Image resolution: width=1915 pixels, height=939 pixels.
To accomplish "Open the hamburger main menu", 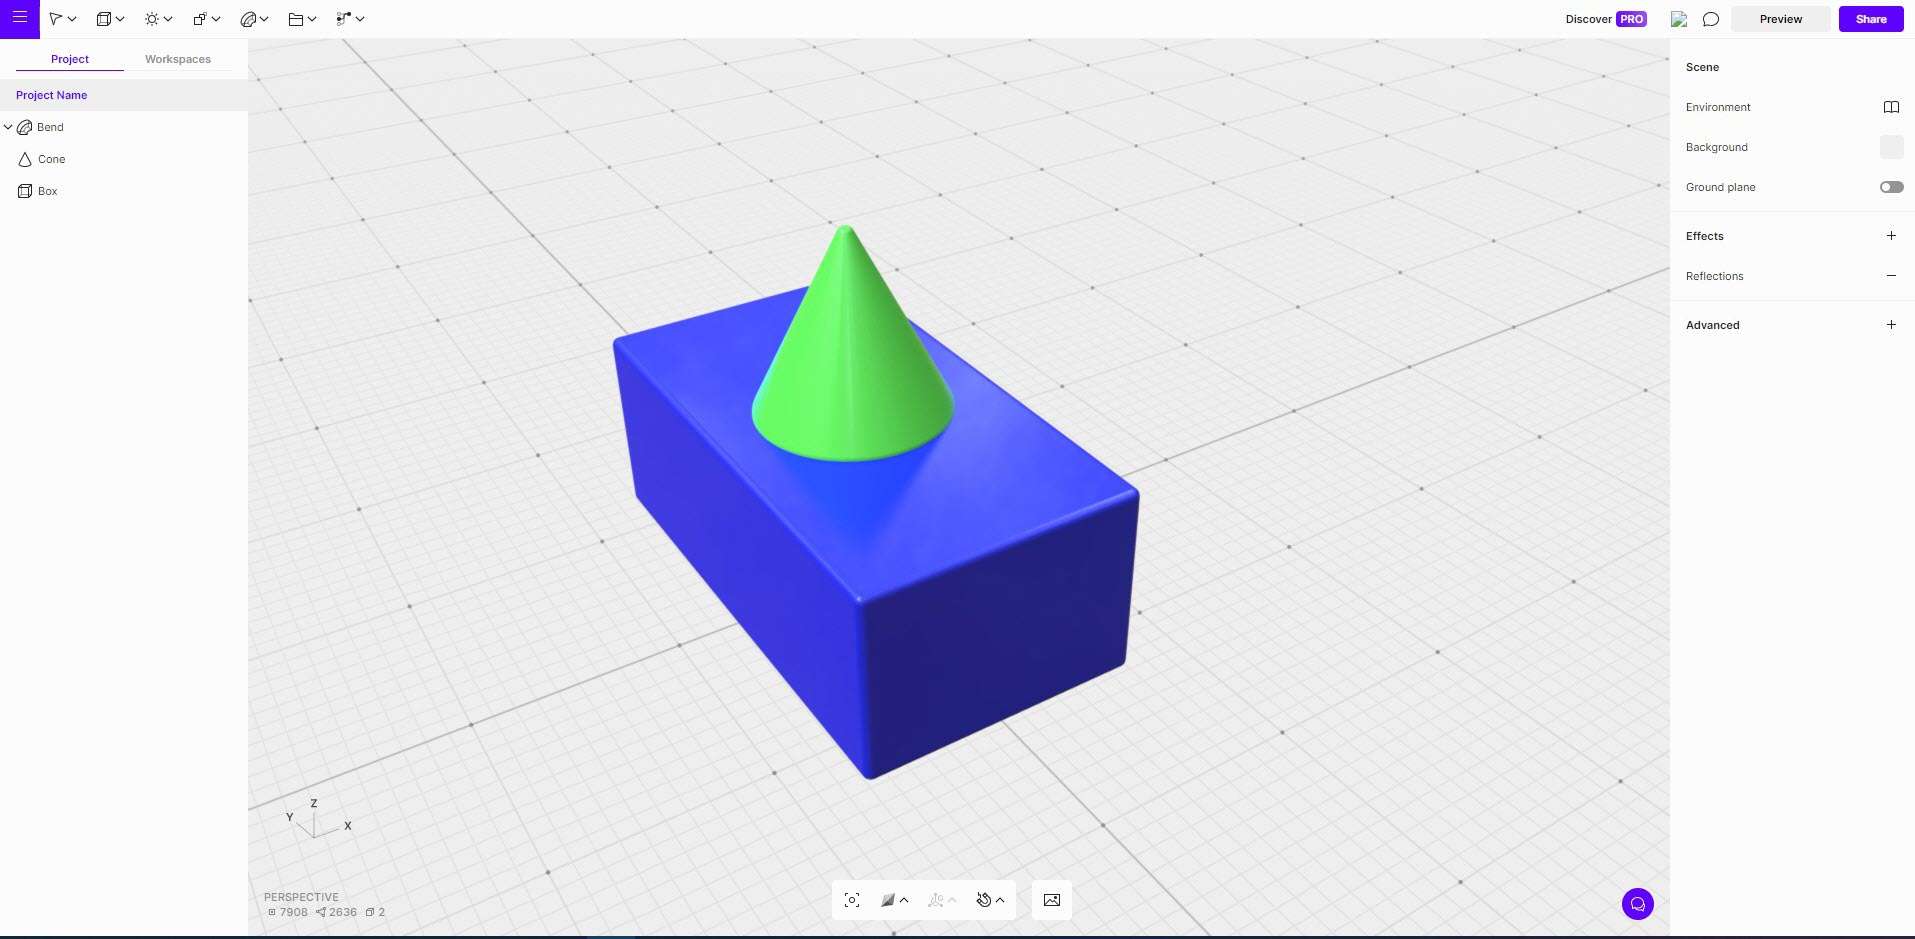I will [19, 18].
